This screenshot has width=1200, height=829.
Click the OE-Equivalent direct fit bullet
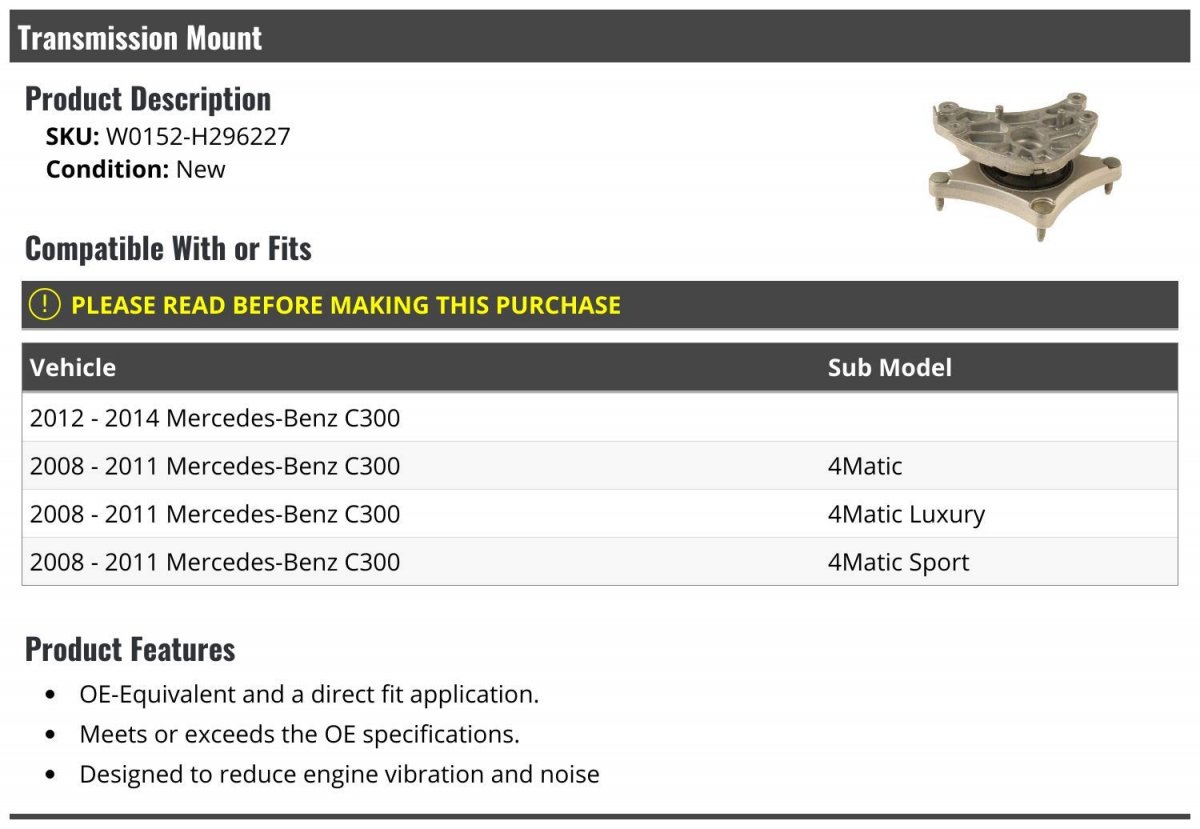pos(309,694)
